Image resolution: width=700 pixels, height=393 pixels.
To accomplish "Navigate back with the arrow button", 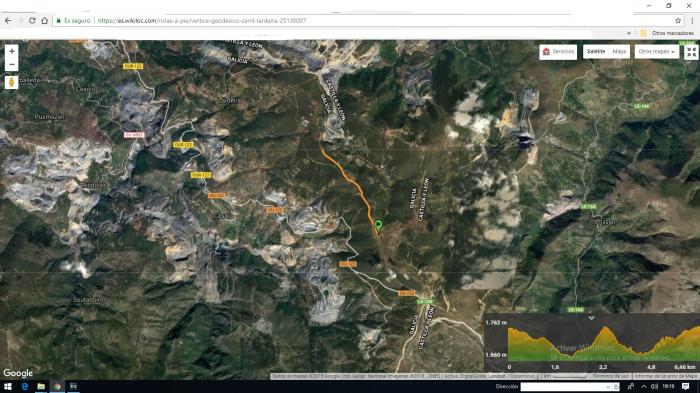I will tap(8, 21).
